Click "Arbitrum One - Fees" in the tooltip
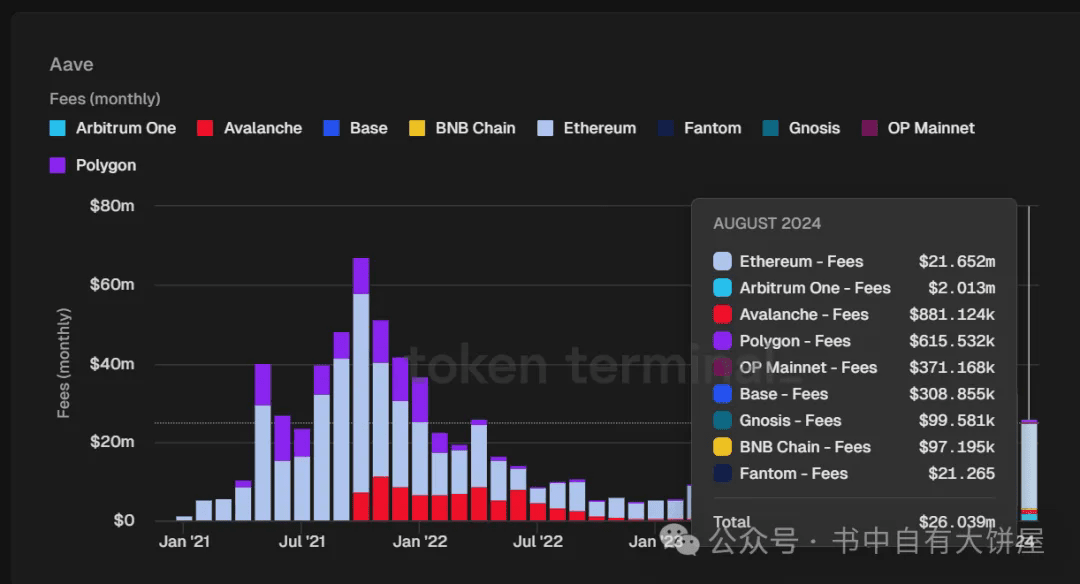1080x584 pixels. coord(815,288)
